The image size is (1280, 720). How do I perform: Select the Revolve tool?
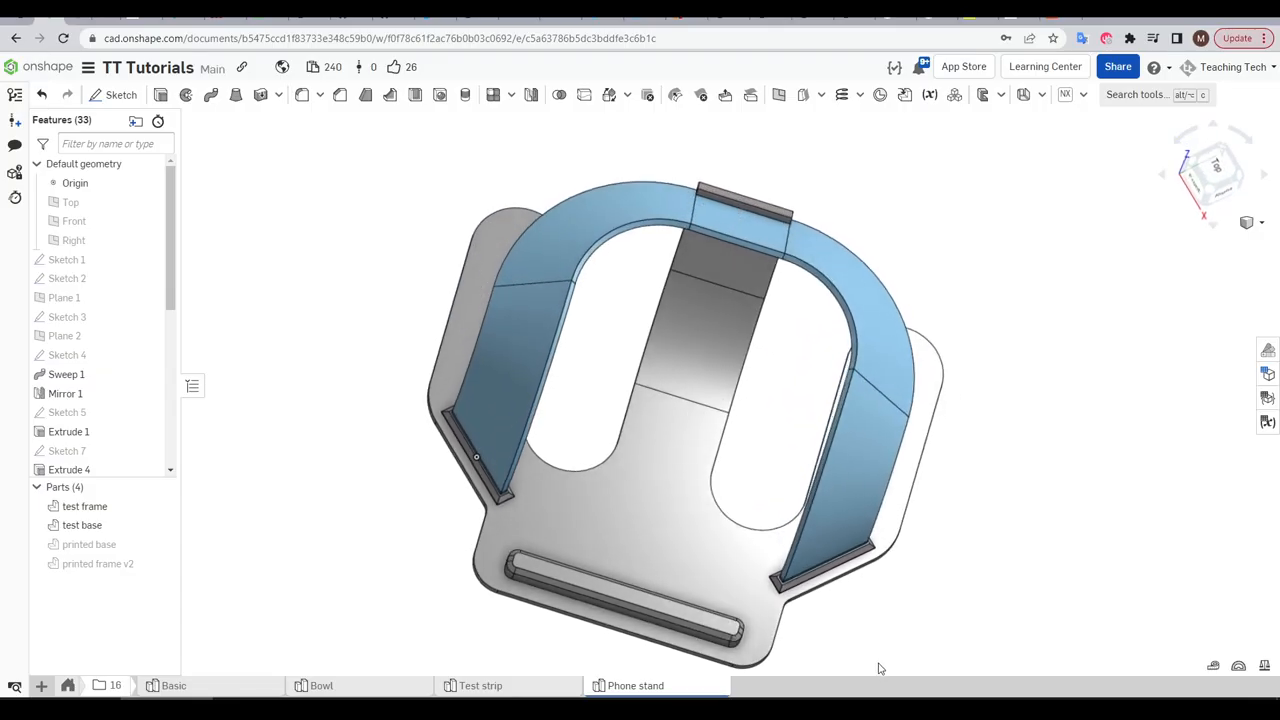click(x=186, y=94)
